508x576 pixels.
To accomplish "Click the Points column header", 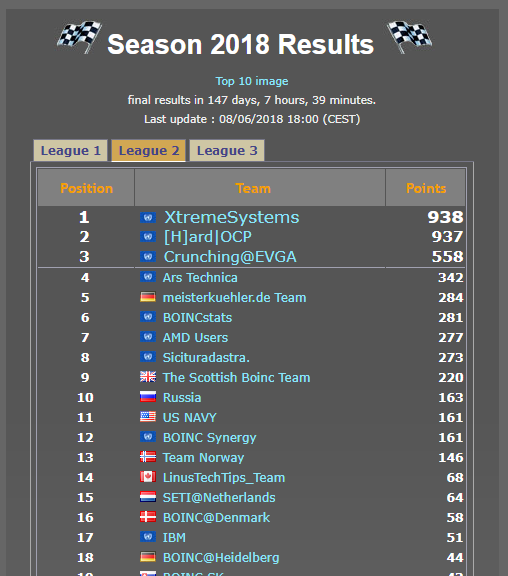I will (x=426, y=188).
